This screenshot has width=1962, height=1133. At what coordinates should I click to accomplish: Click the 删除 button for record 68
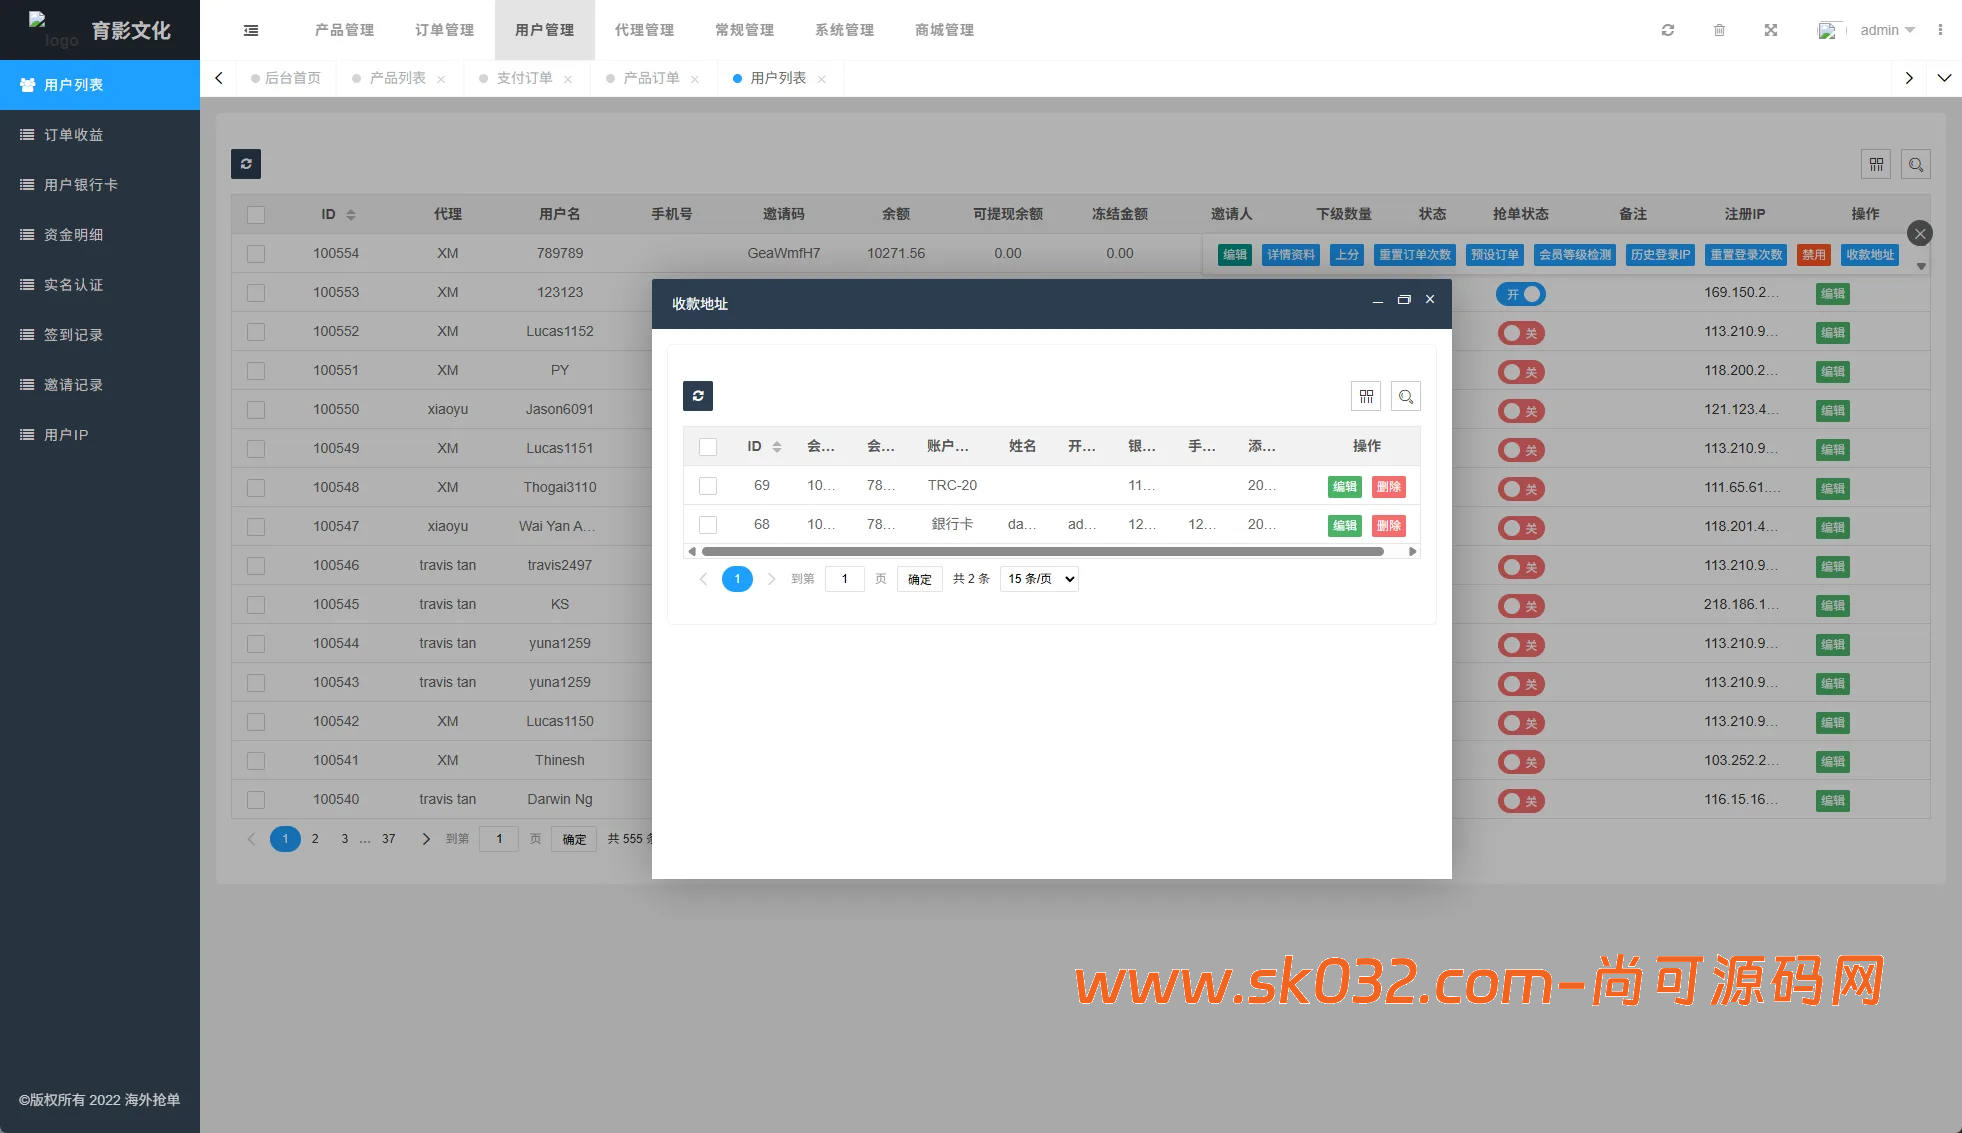[x=1389, y=525]
